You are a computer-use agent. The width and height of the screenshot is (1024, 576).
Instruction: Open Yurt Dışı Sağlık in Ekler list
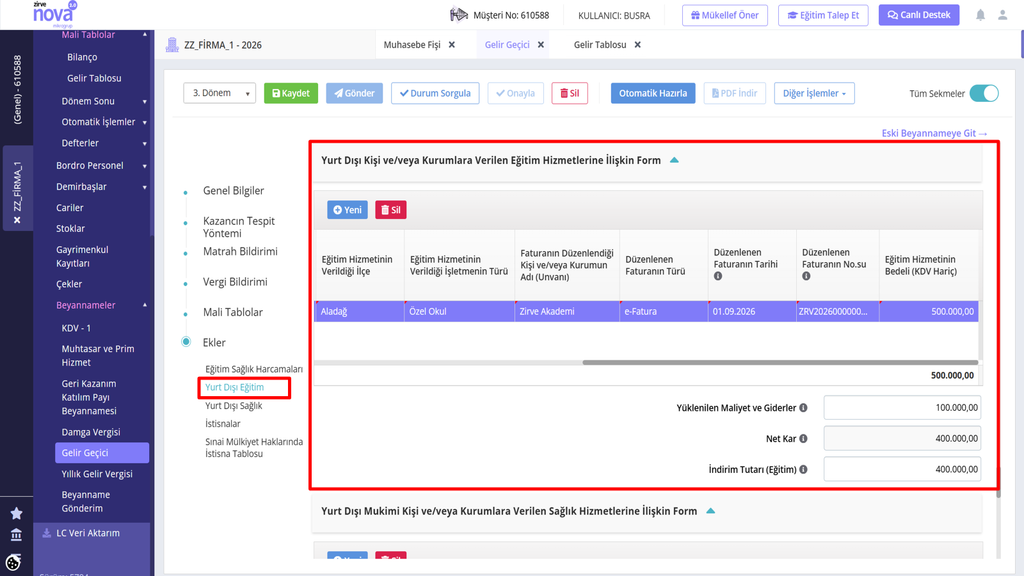coord(234,406)
